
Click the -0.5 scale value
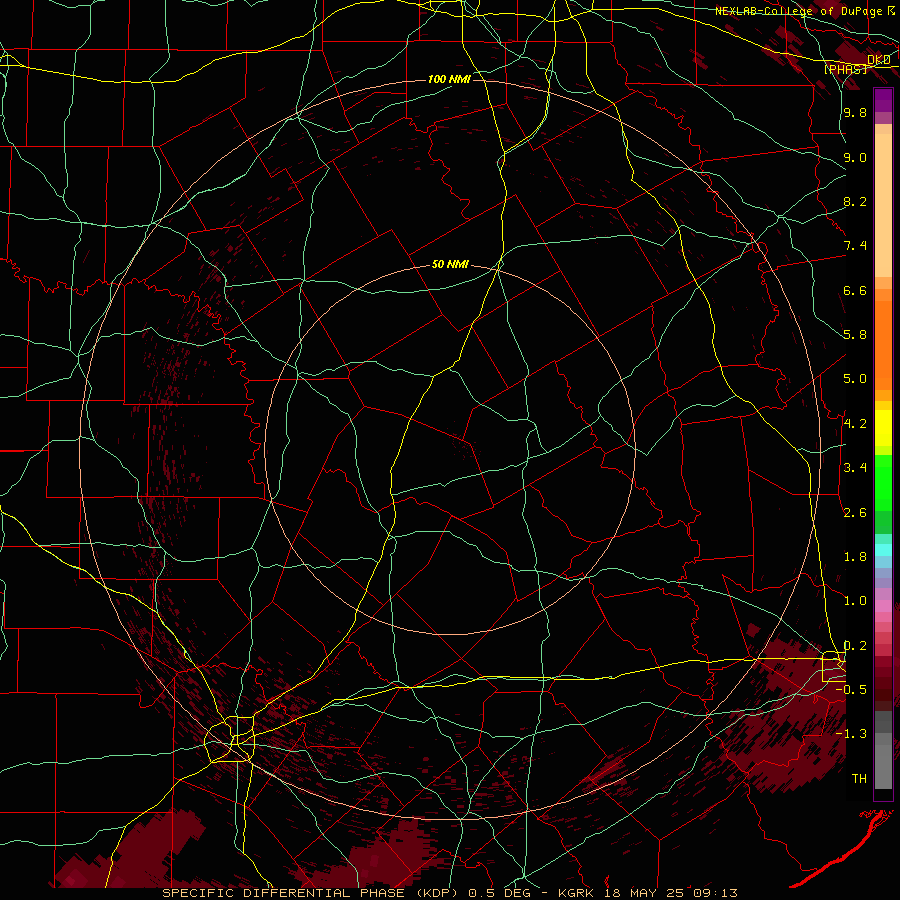[852, 690]
